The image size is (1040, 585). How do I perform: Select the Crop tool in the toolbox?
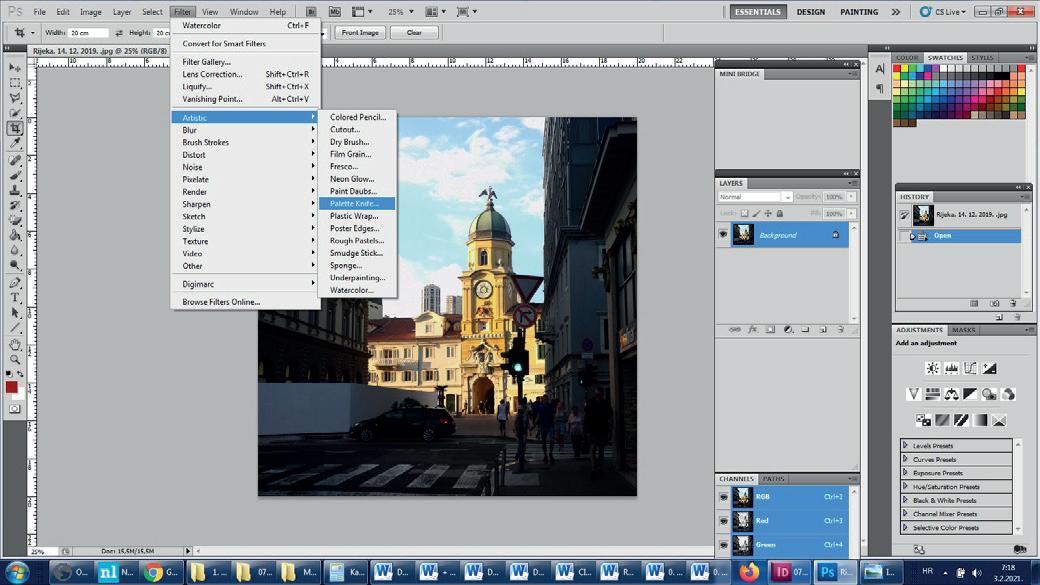(15, 129)
